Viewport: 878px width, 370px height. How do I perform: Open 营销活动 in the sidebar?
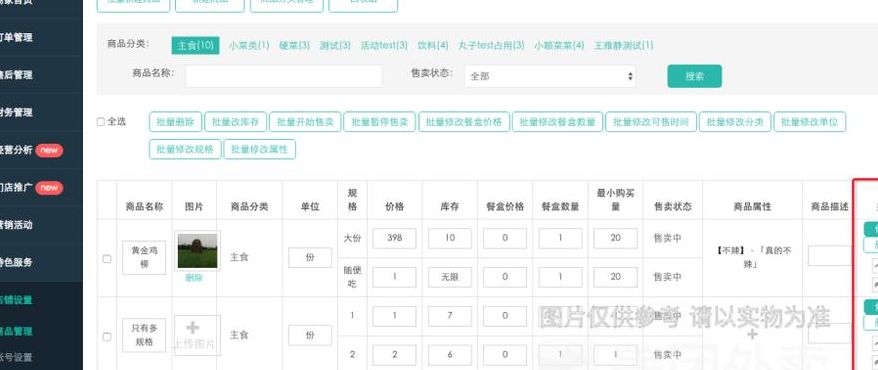point(16,225)
